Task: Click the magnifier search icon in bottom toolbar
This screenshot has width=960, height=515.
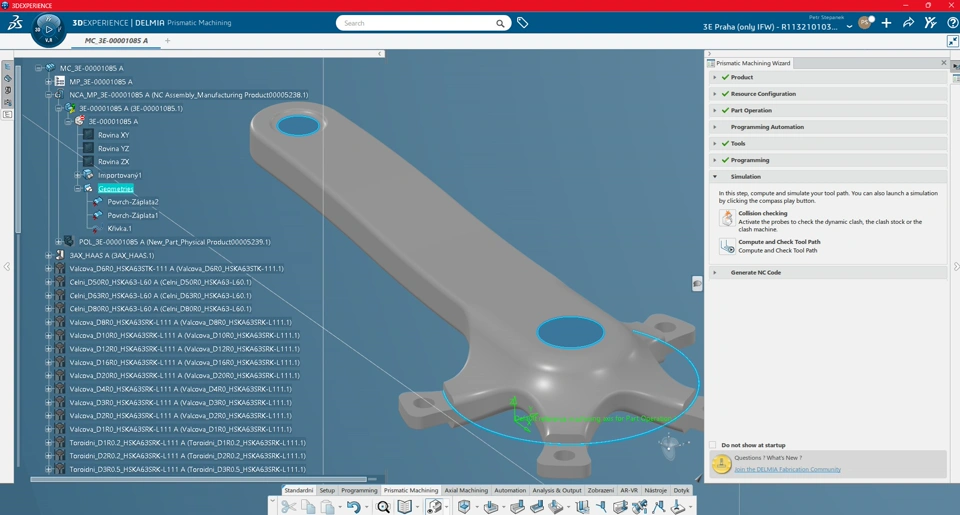Action: tap(383, 506)
